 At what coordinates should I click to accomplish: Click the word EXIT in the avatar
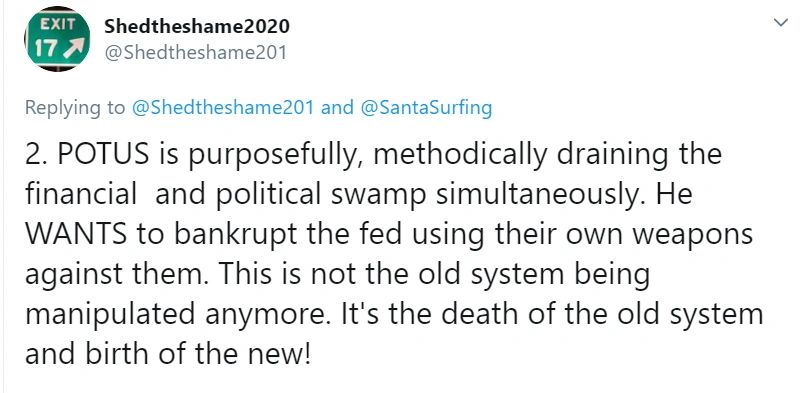58,24
